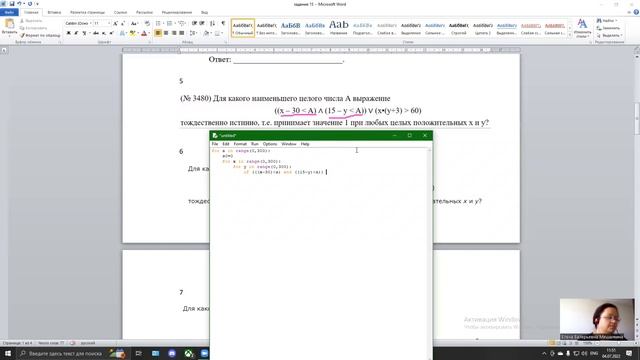The image size is (640, 360).
Task: Open the font size combo box
Action: point(102,24)
